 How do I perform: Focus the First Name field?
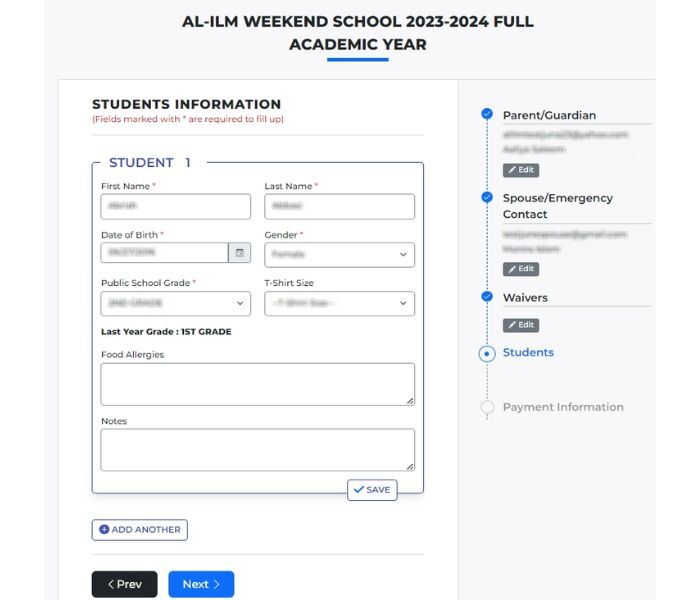pos(176,206)
